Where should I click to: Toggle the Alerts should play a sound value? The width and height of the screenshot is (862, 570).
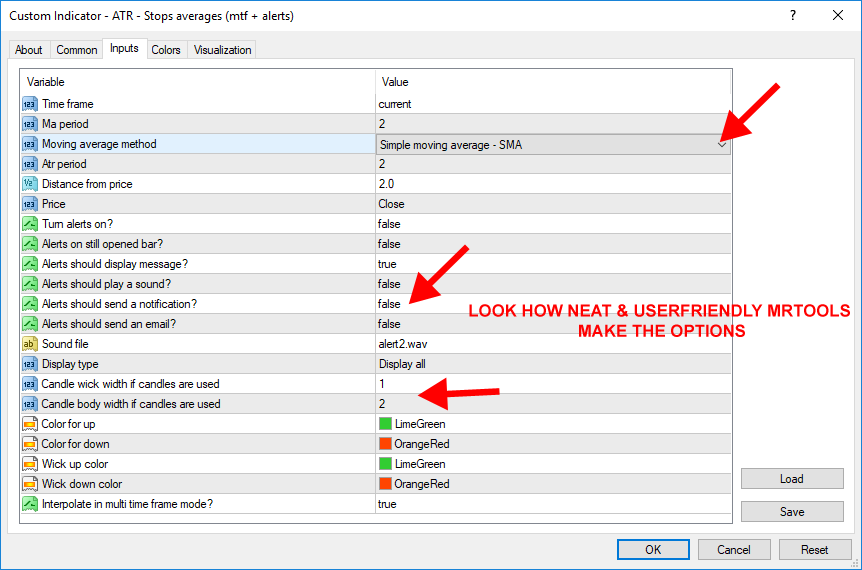click(553, 284)
